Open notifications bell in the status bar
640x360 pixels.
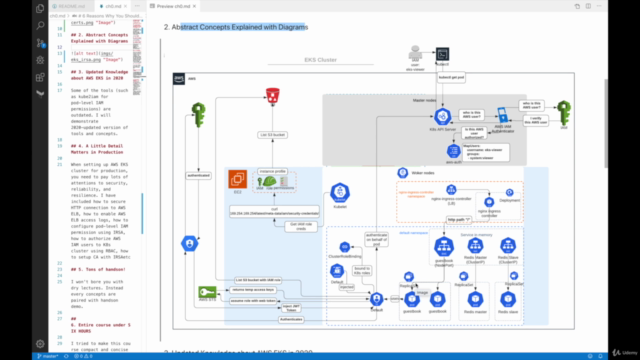click(x=600, y=356)
